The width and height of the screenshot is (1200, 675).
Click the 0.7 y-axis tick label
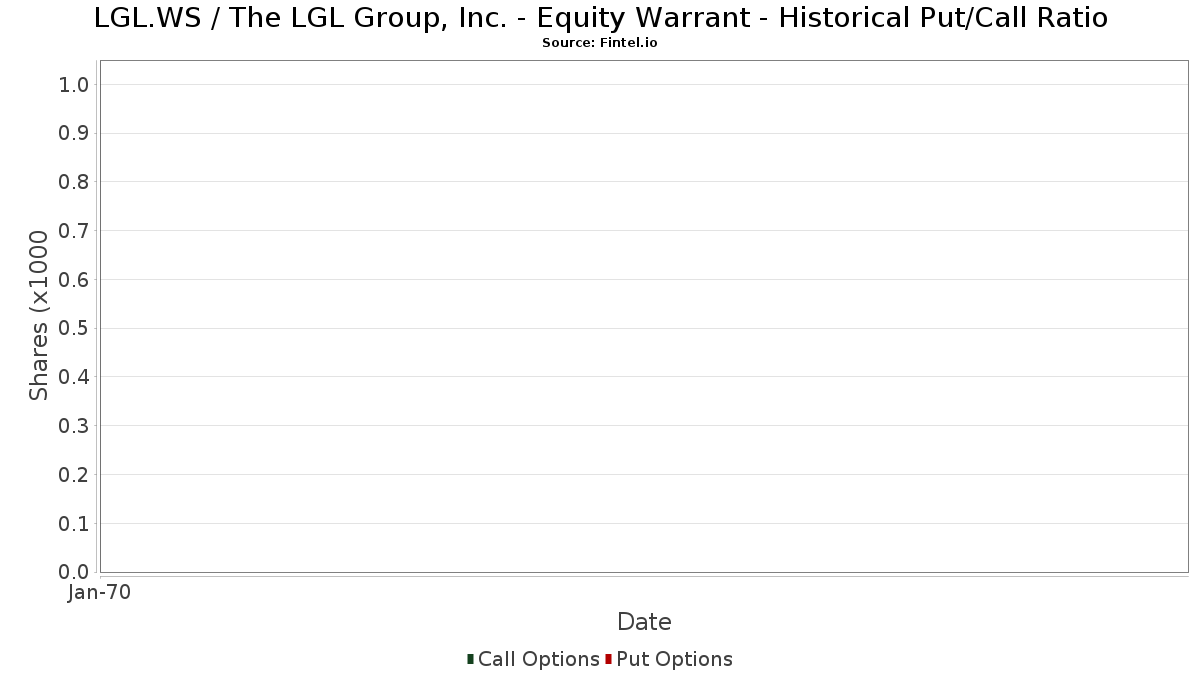(75, 231)
